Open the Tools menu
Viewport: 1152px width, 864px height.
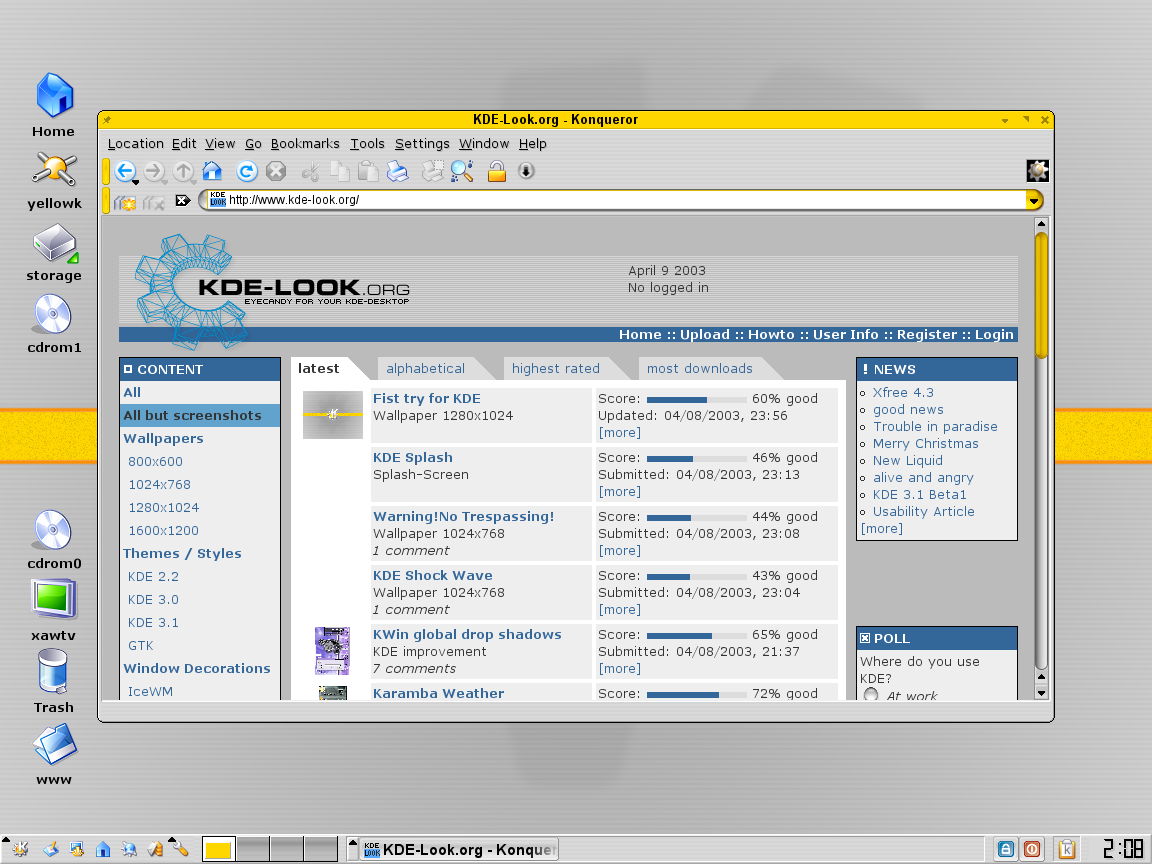pos(367,144)
